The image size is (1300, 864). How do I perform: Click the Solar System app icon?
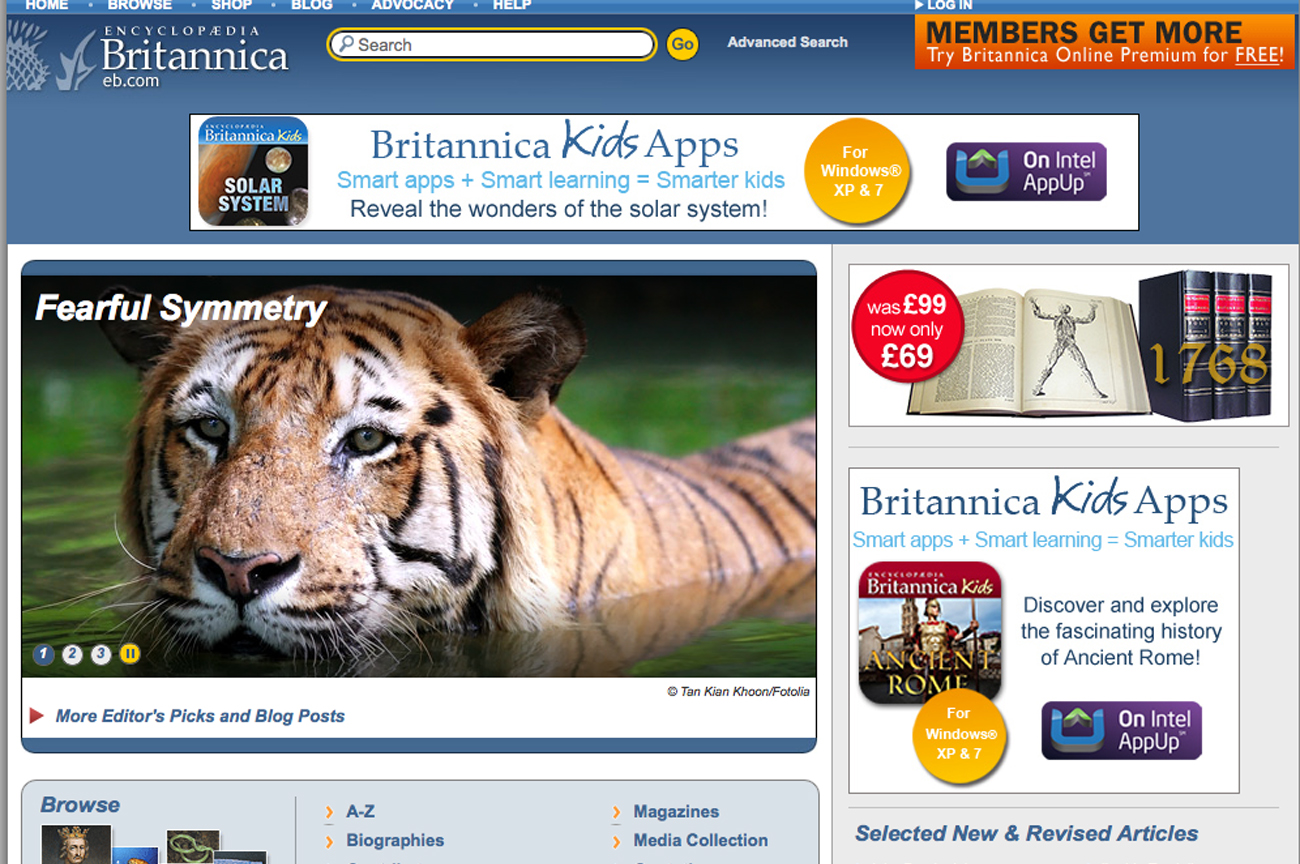coord(253,172)
